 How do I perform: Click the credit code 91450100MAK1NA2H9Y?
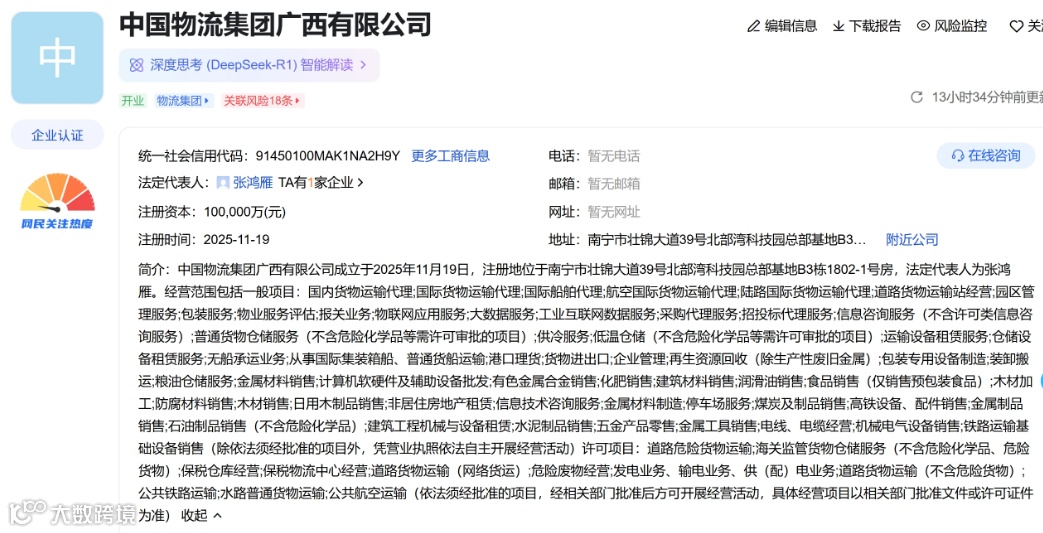click(328, 156)
